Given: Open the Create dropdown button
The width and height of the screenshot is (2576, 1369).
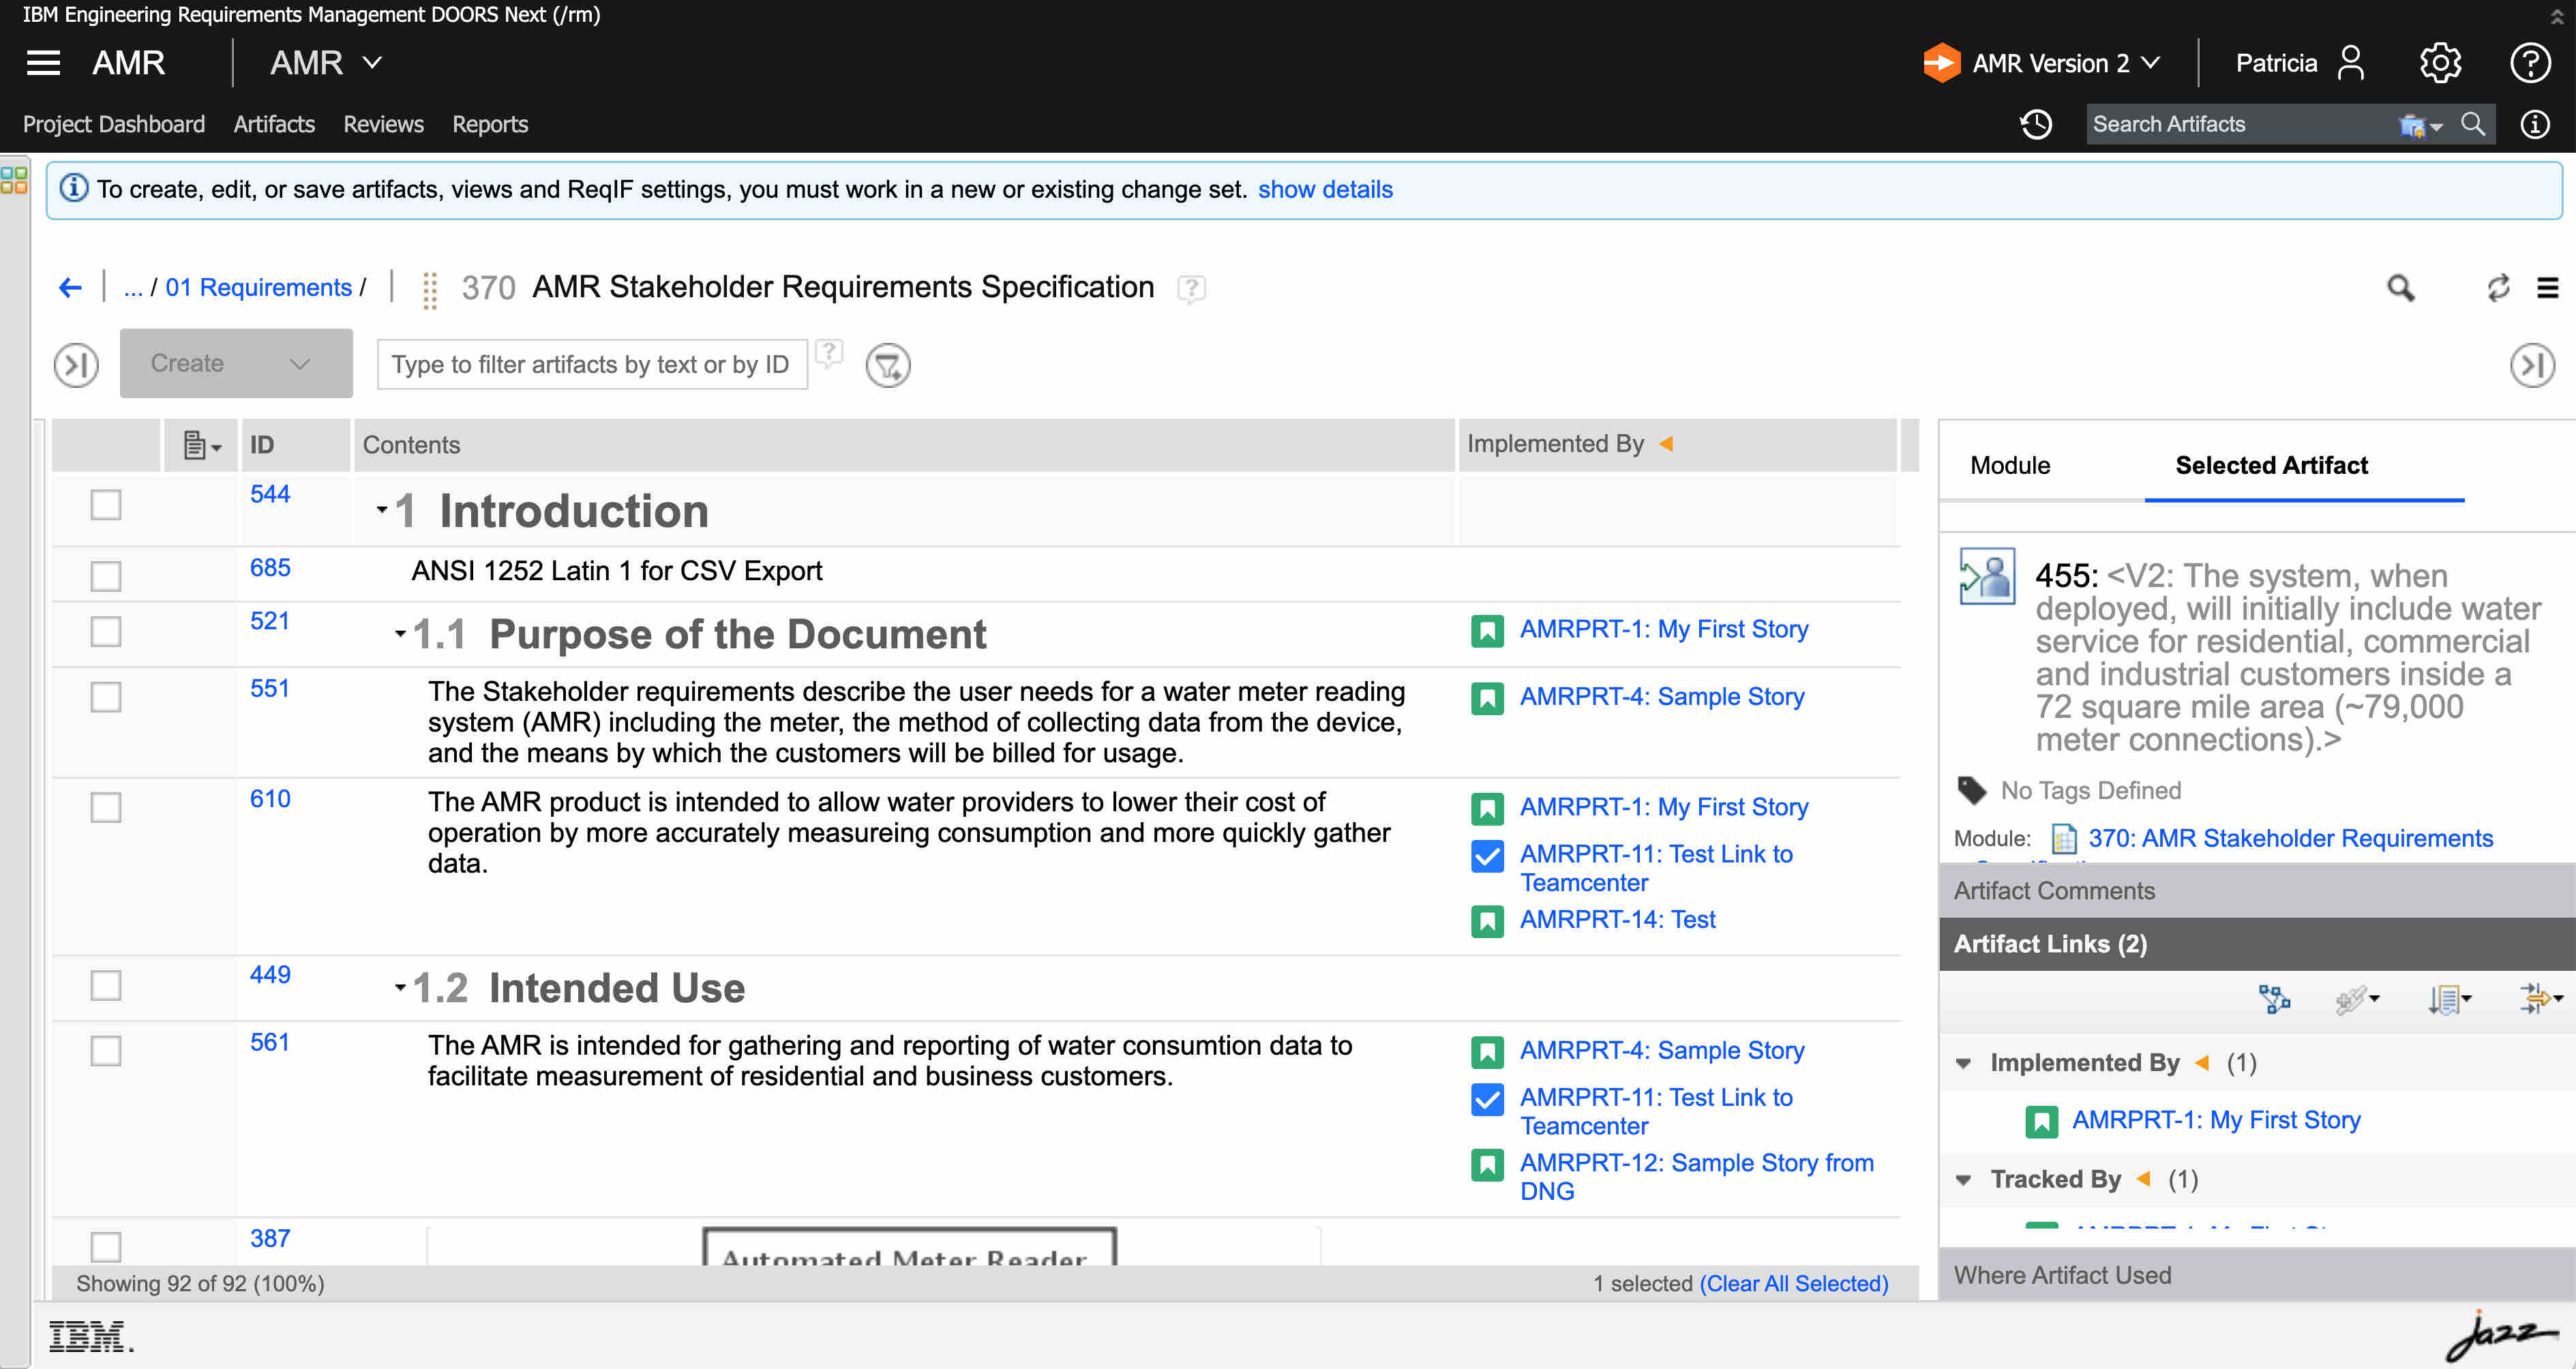Looking at the screenshot, I should click(236, 363).
